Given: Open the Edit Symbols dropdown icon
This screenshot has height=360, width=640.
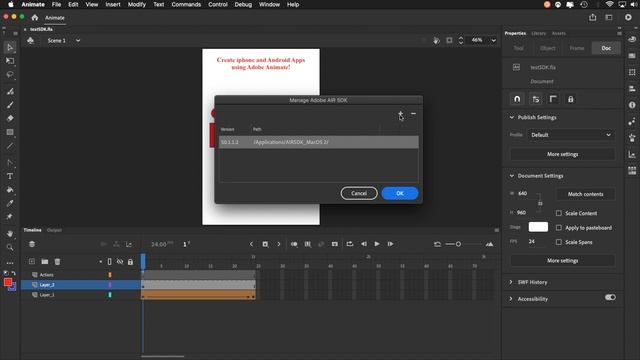Looking at the screenshot, I should 31,40.
